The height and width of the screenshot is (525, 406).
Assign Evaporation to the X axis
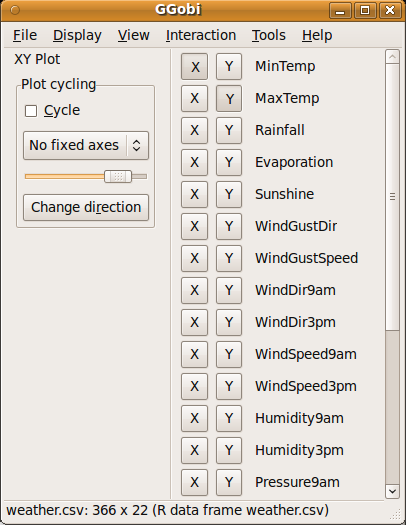(x=194, y=162)
